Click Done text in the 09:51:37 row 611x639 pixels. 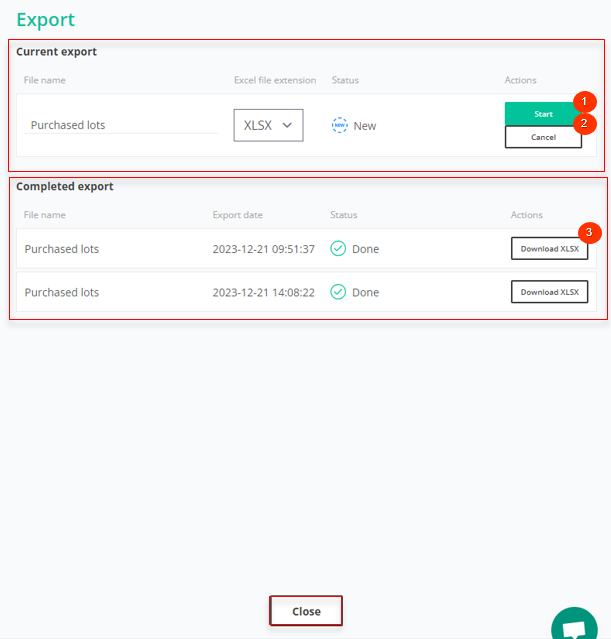366,249
